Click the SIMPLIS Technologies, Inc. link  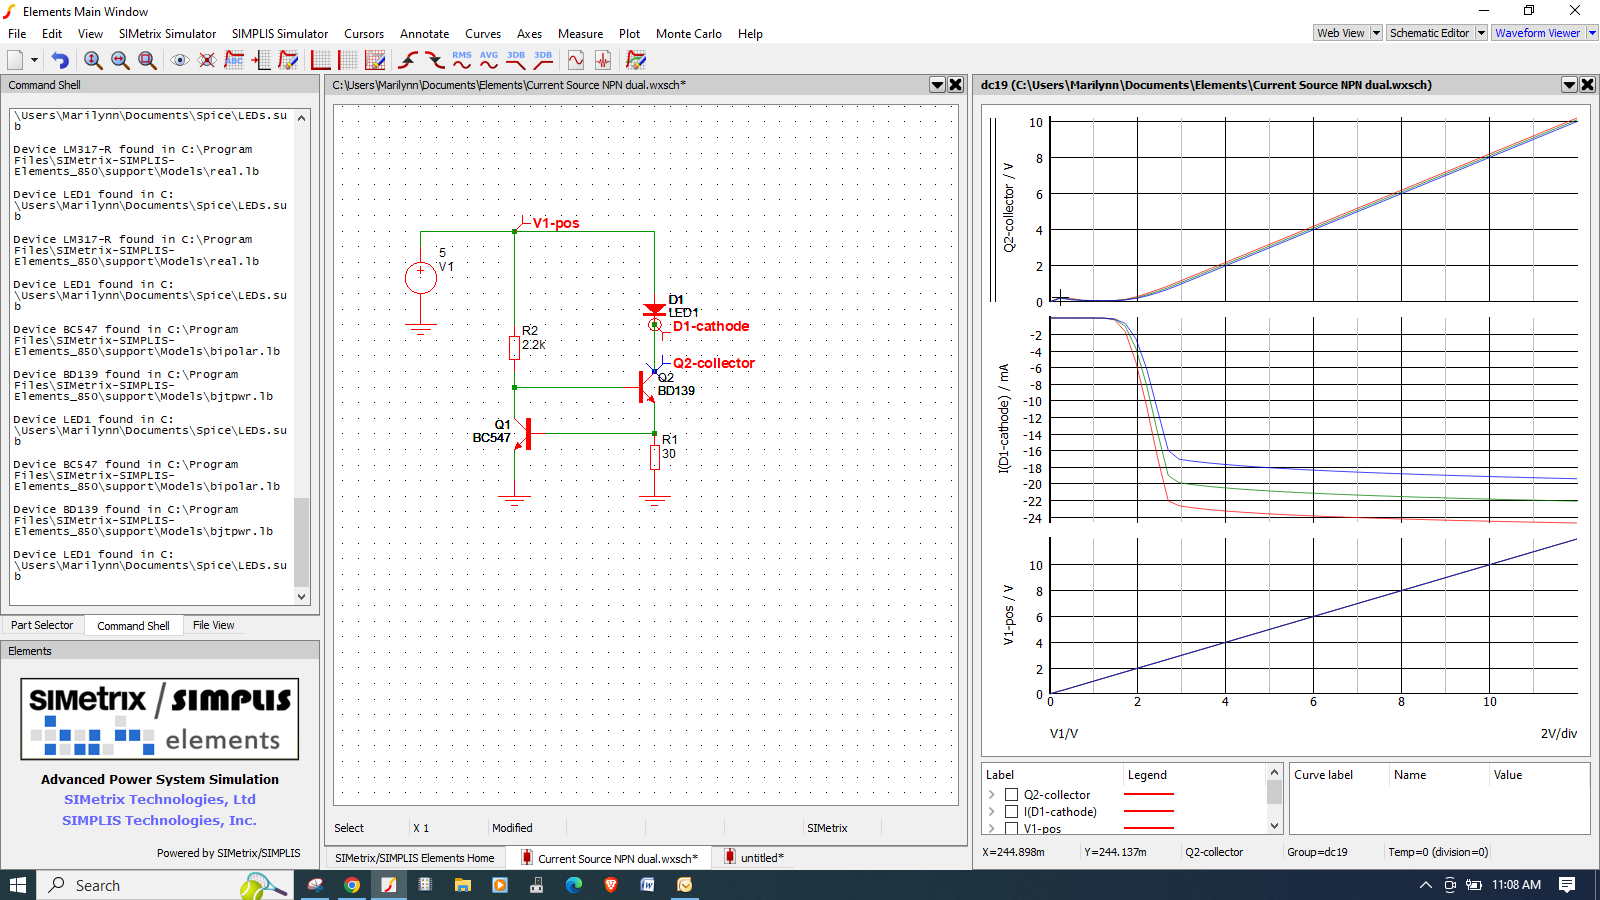[160, 820]
